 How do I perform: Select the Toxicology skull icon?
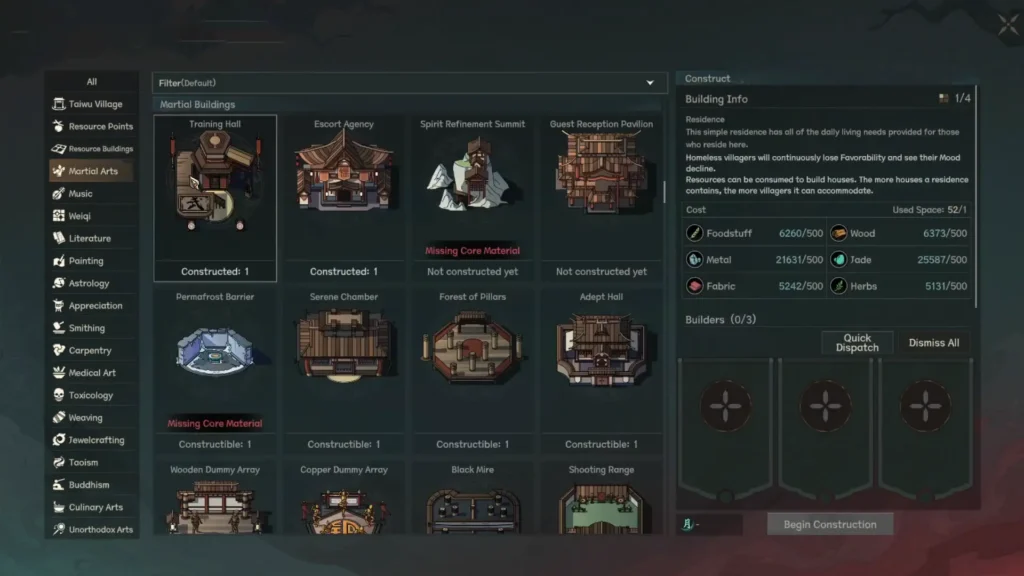(x=59, y=395)
